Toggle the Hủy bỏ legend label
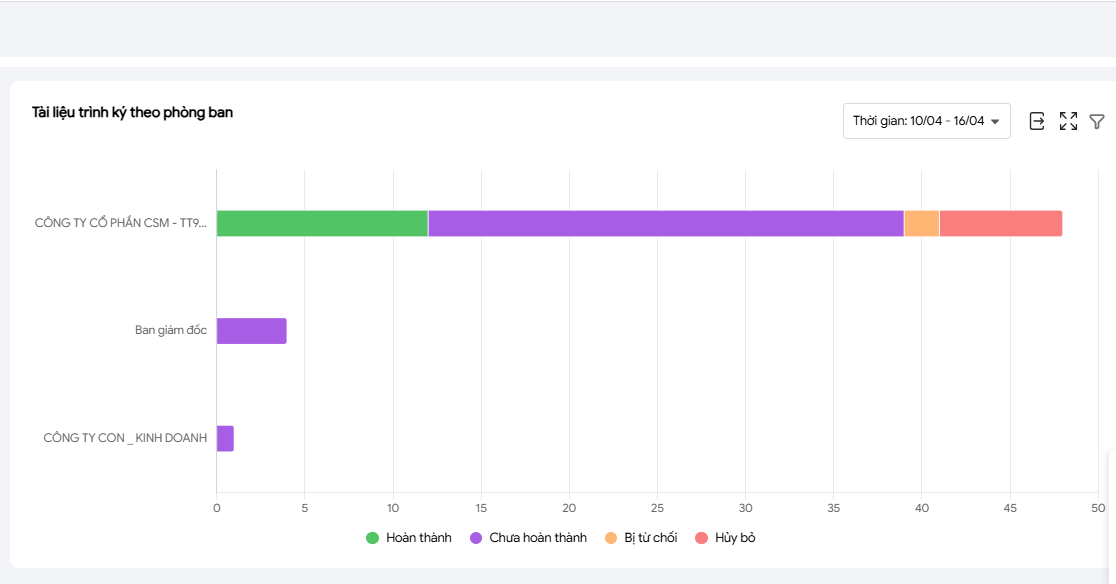Screen dimensions: 1116x584 (735, 538)
